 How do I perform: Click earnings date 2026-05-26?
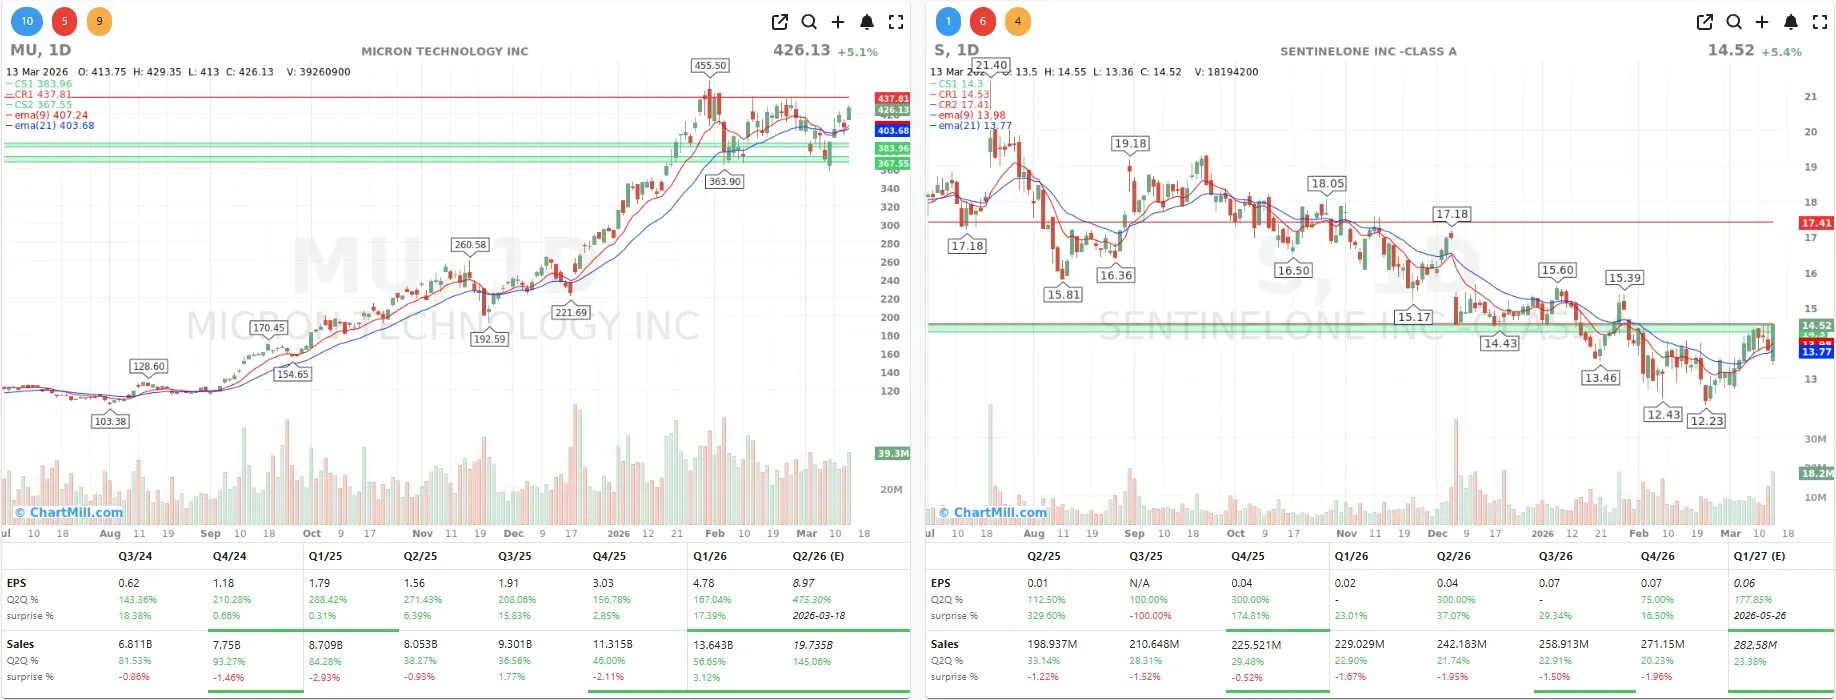click(x=1760, y=616)
